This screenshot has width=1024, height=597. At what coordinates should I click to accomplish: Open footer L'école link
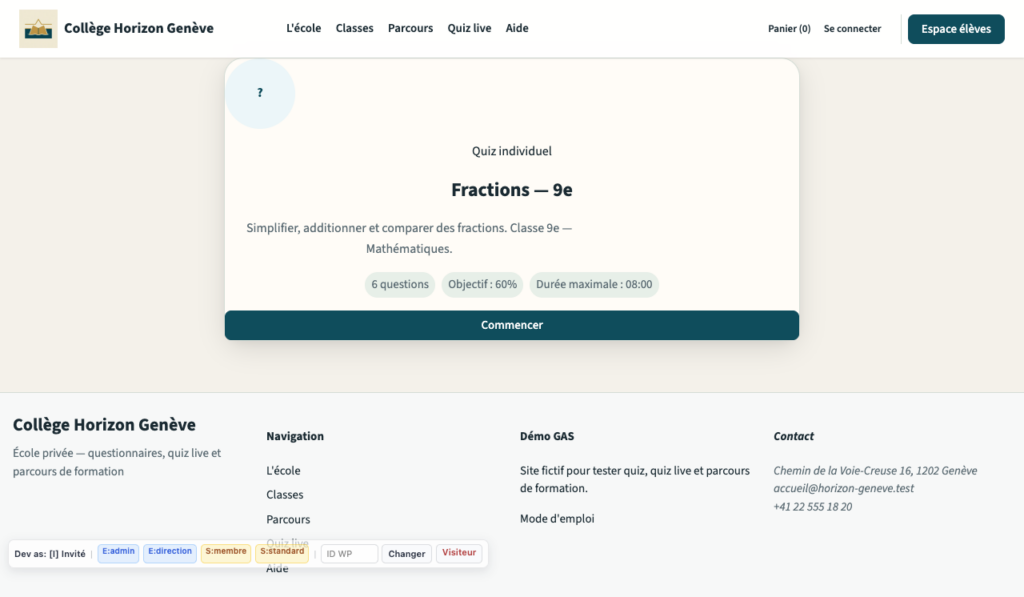pos(283,470)
